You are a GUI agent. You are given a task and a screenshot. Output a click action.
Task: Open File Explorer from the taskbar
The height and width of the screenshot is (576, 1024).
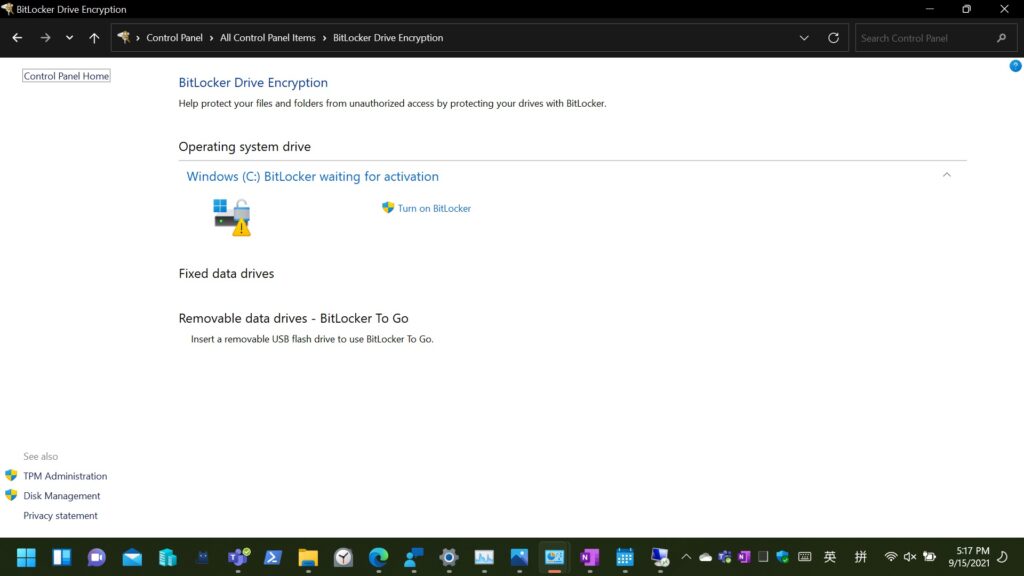coord(307,557)
